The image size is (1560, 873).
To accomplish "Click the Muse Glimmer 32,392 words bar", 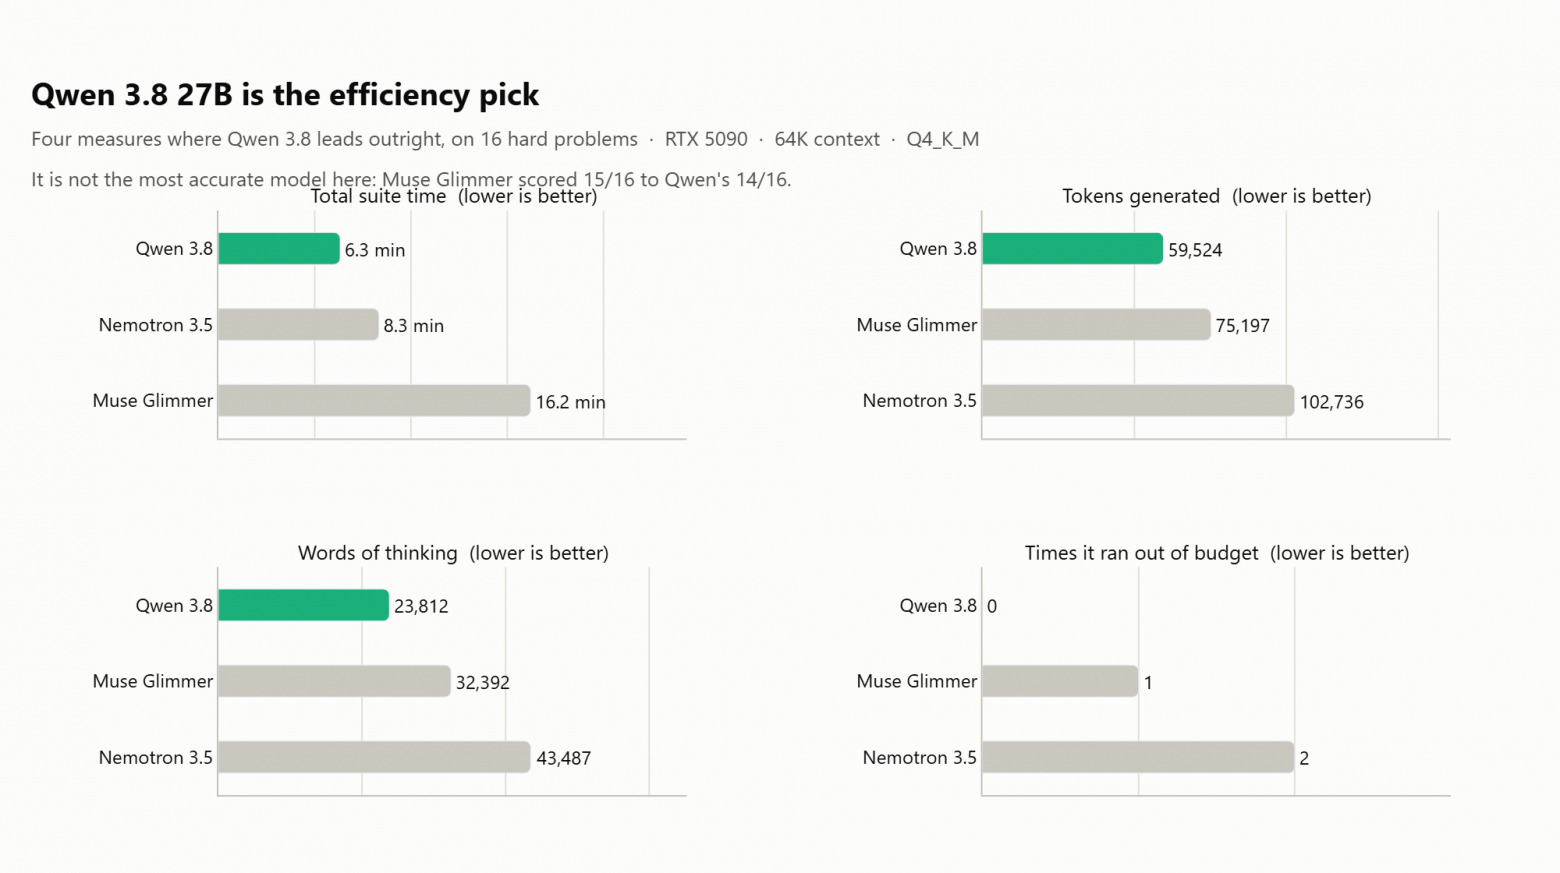I will (334, 681).
